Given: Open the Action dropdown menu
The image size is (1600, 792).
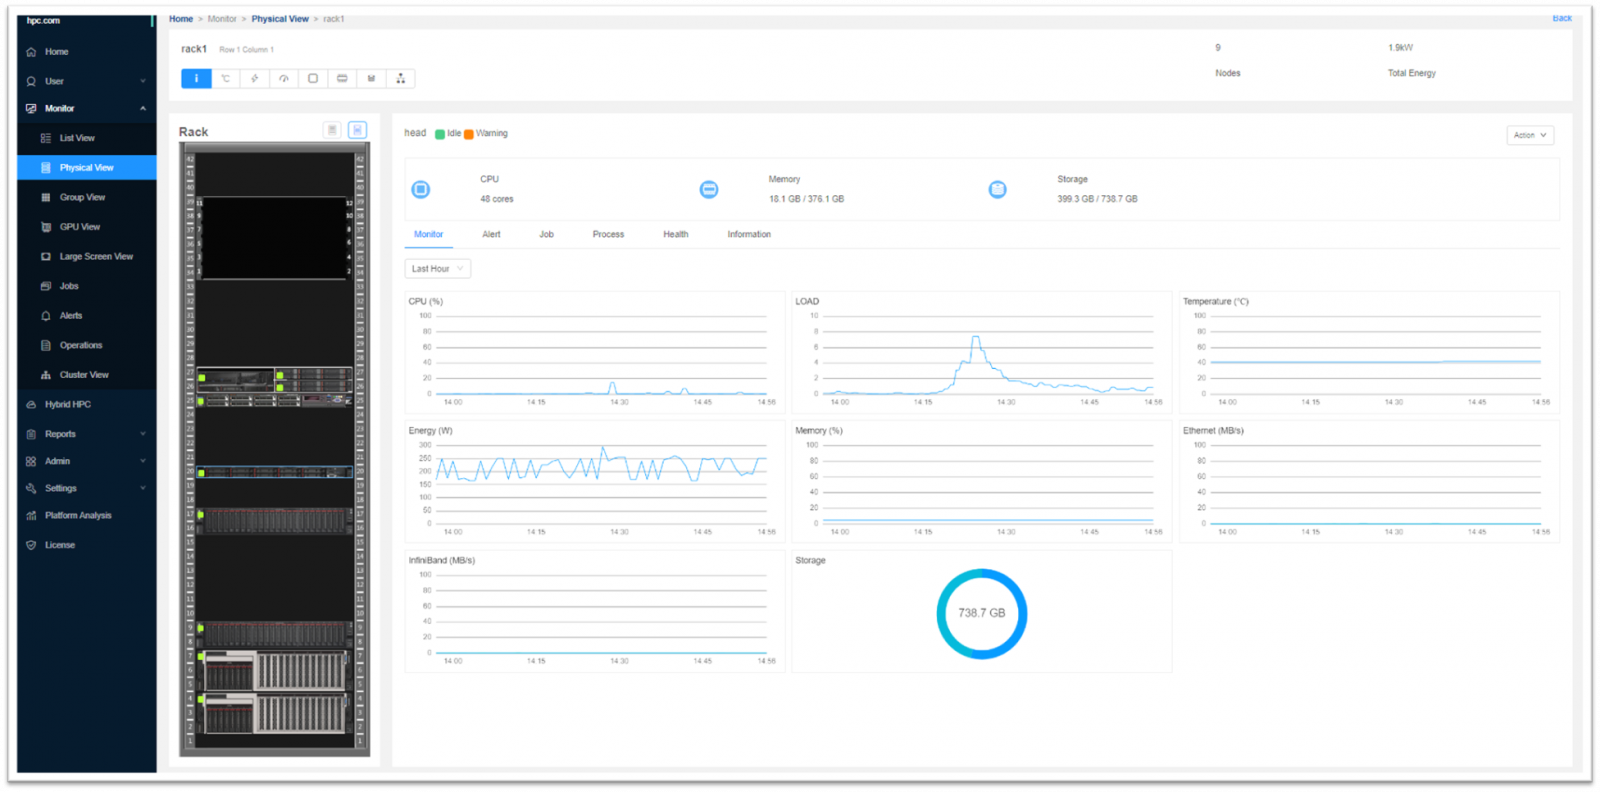Looking at the screenshot, I should tap(1529, 135).
